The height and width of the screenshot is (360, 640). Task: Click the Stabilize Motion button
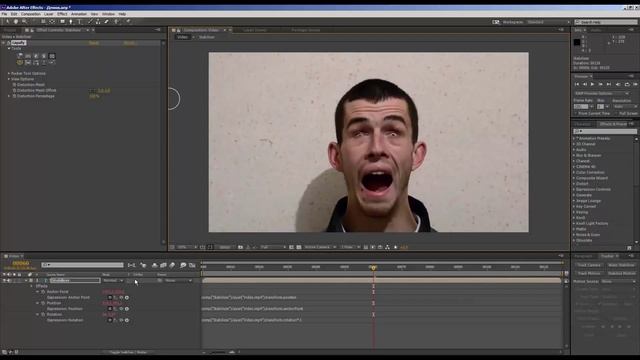point(621,273)
